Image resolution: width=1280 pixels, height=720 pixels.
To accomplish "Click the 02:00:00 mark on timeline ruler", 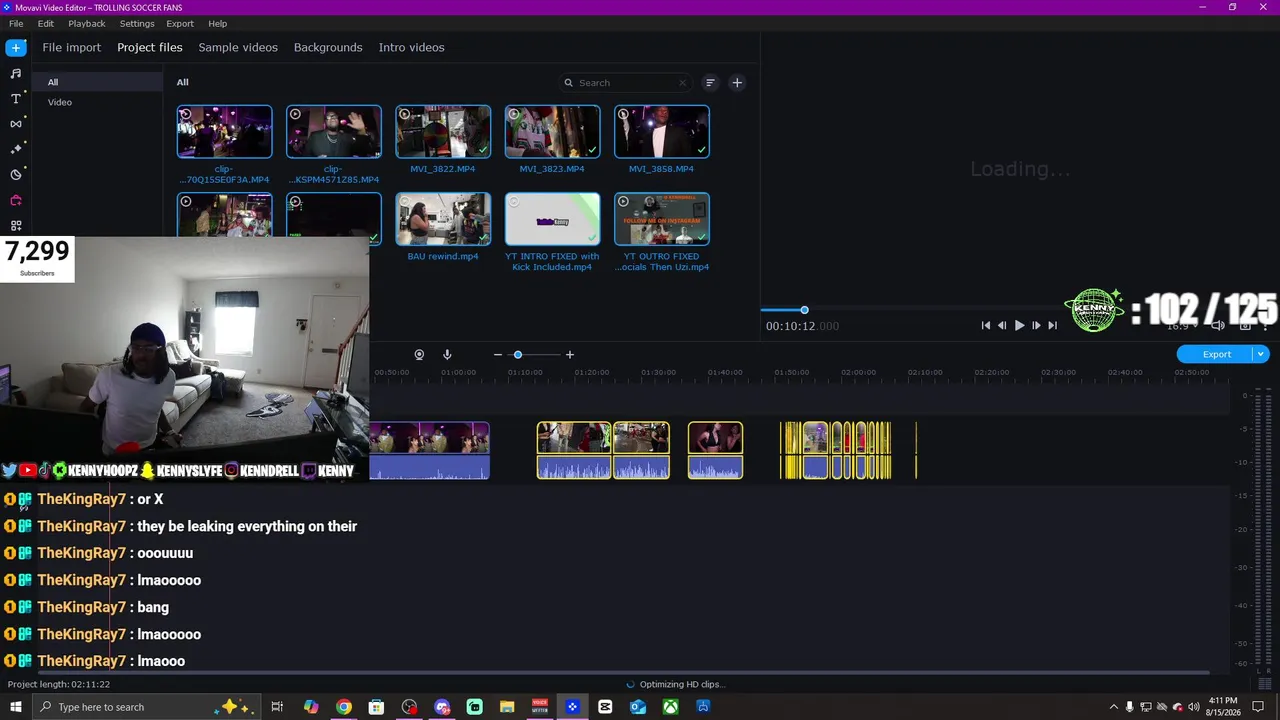I will pyautogui.click(x=858, y=373).
